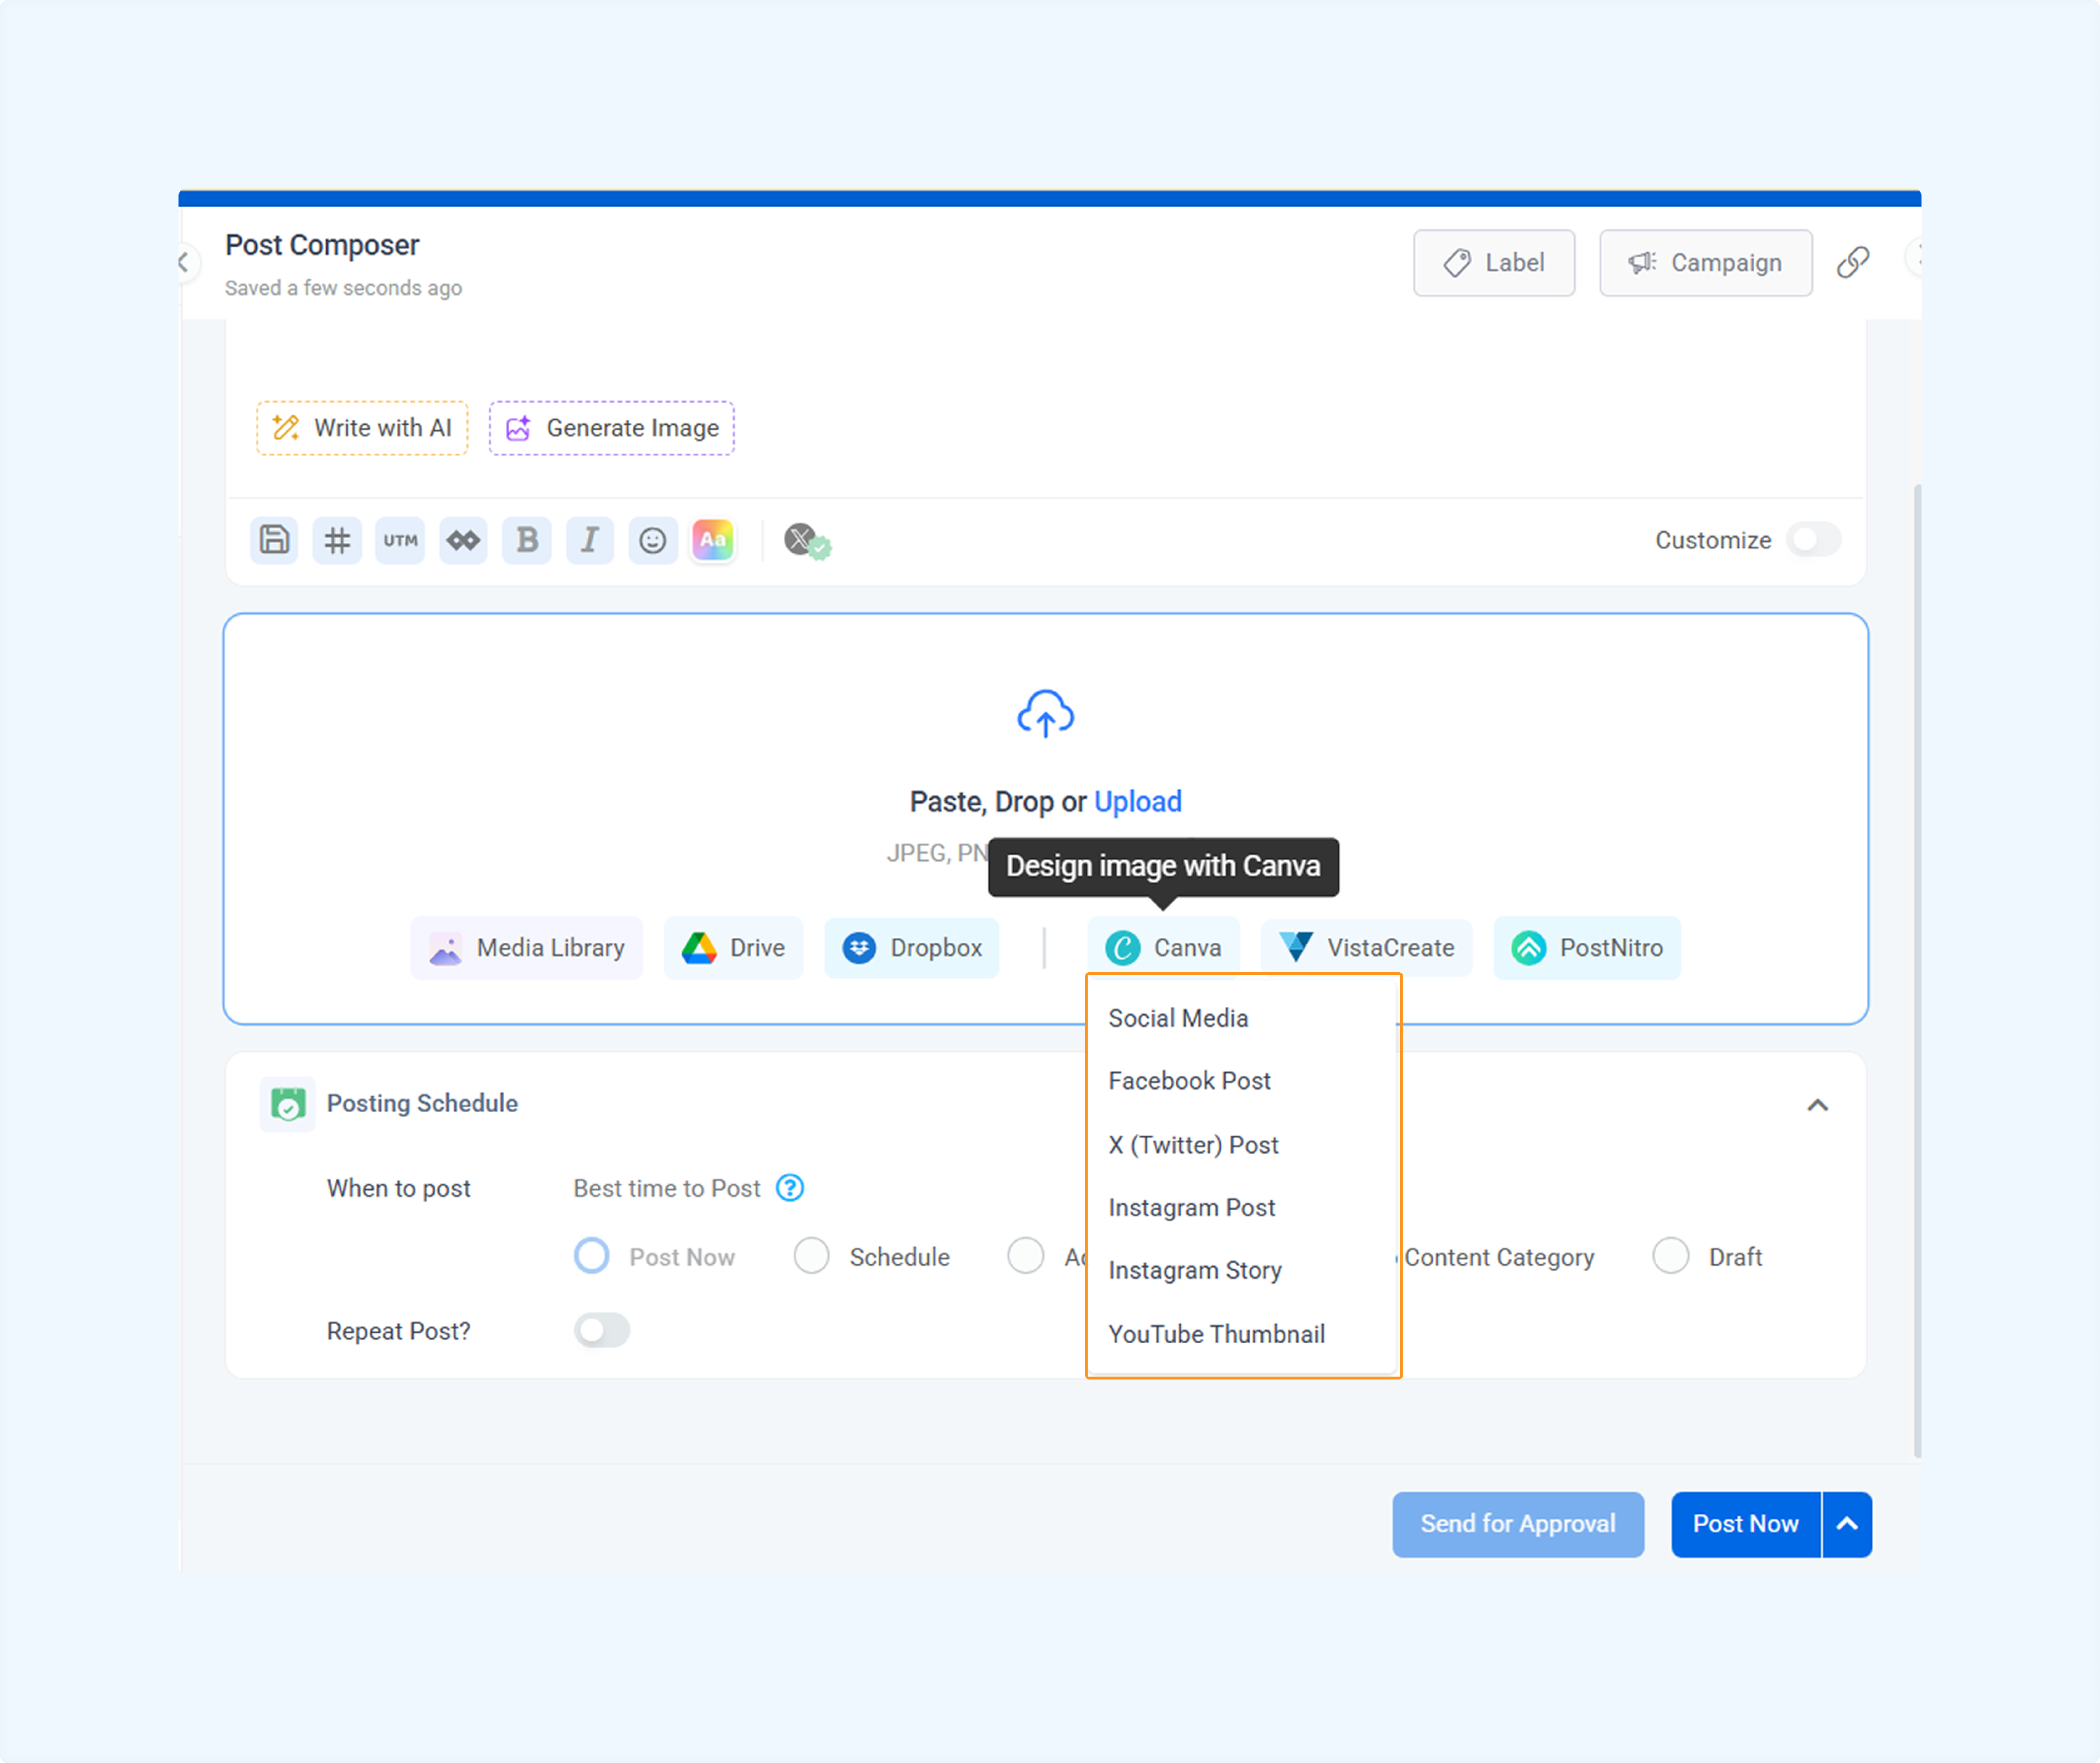Viewport: 2100px width, 1763px height.
Task: Open UTM parameters tool
Action: tap(400, 540)
